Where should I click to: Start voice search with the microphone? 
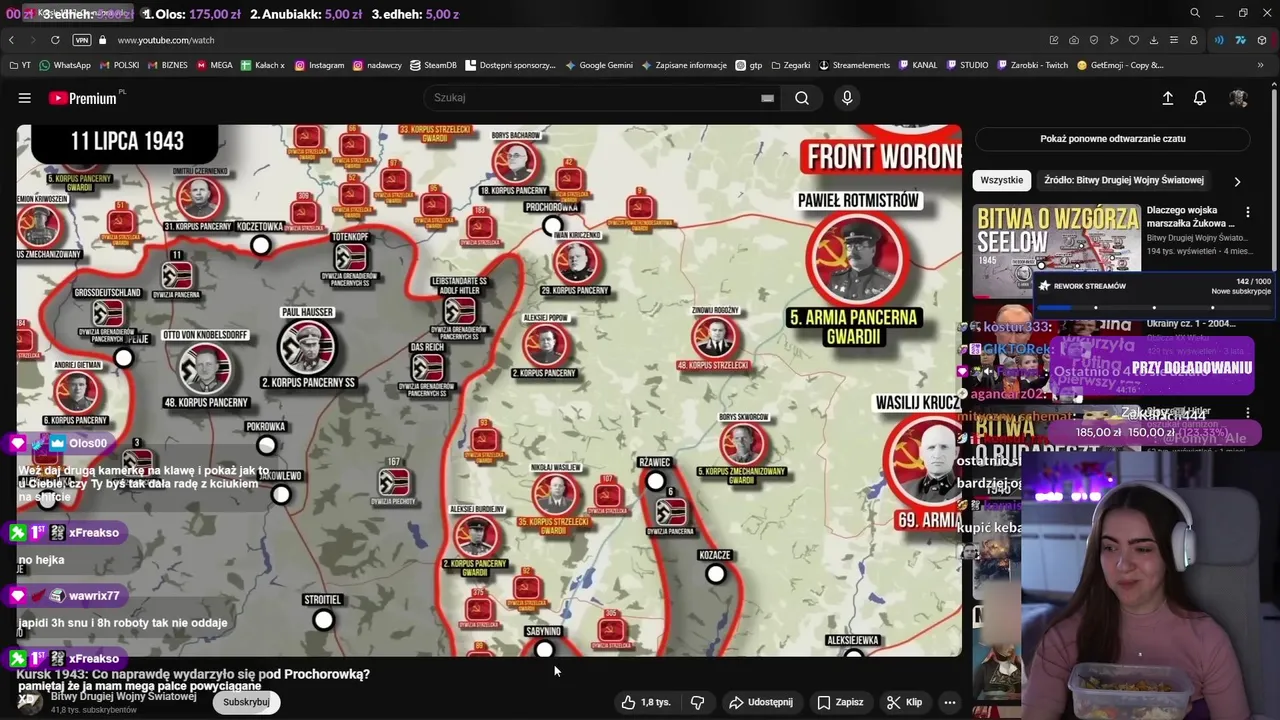pos(847,98)
